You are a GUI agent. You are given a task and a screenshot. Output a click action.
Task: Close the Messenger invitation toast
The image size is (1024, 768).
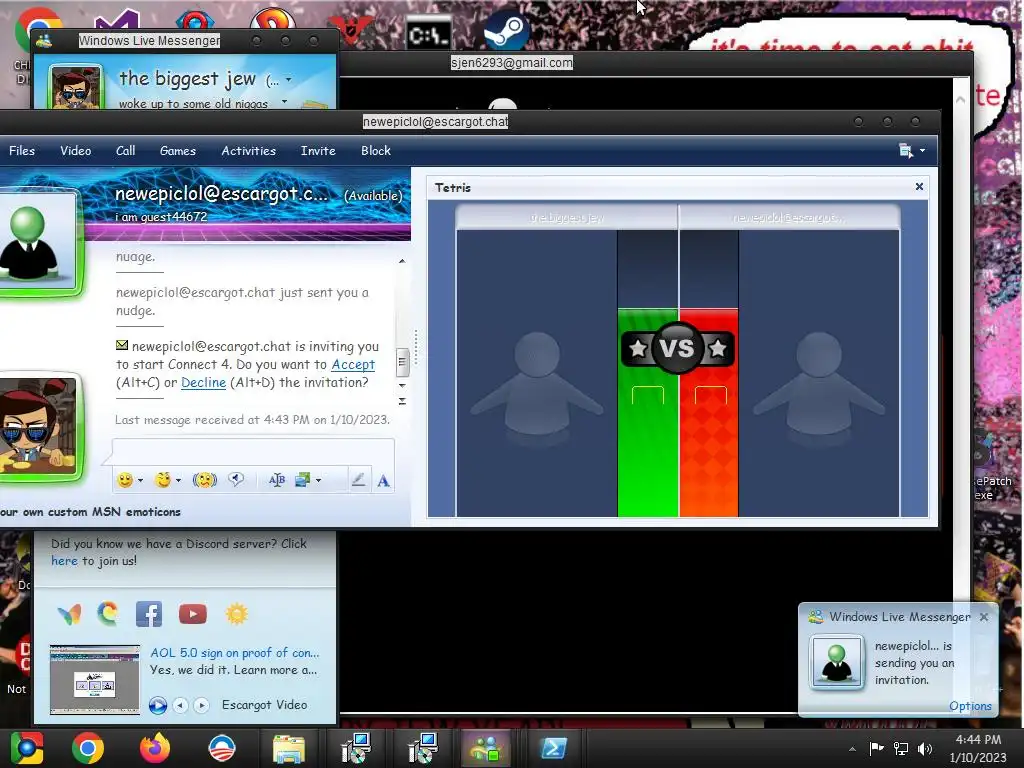pyautogui.click(x=984, y=616)
